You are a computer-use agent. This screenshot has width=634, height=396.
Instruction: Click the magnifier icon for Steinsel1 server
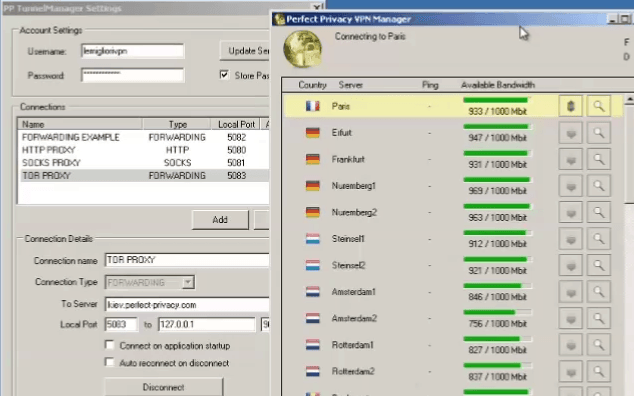(x=599, y=239)
